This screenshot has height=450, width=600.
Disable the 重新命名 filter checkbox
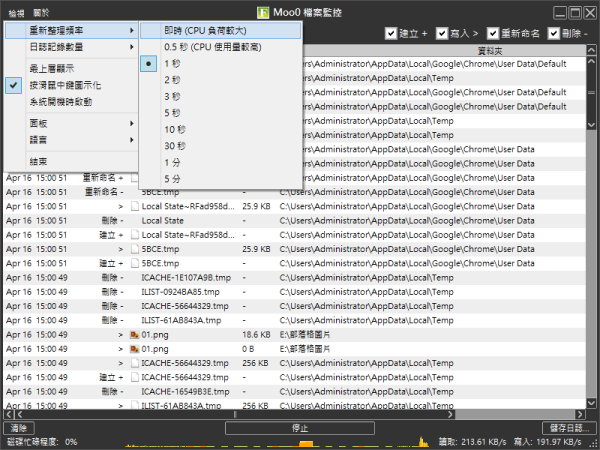(495, 33)
